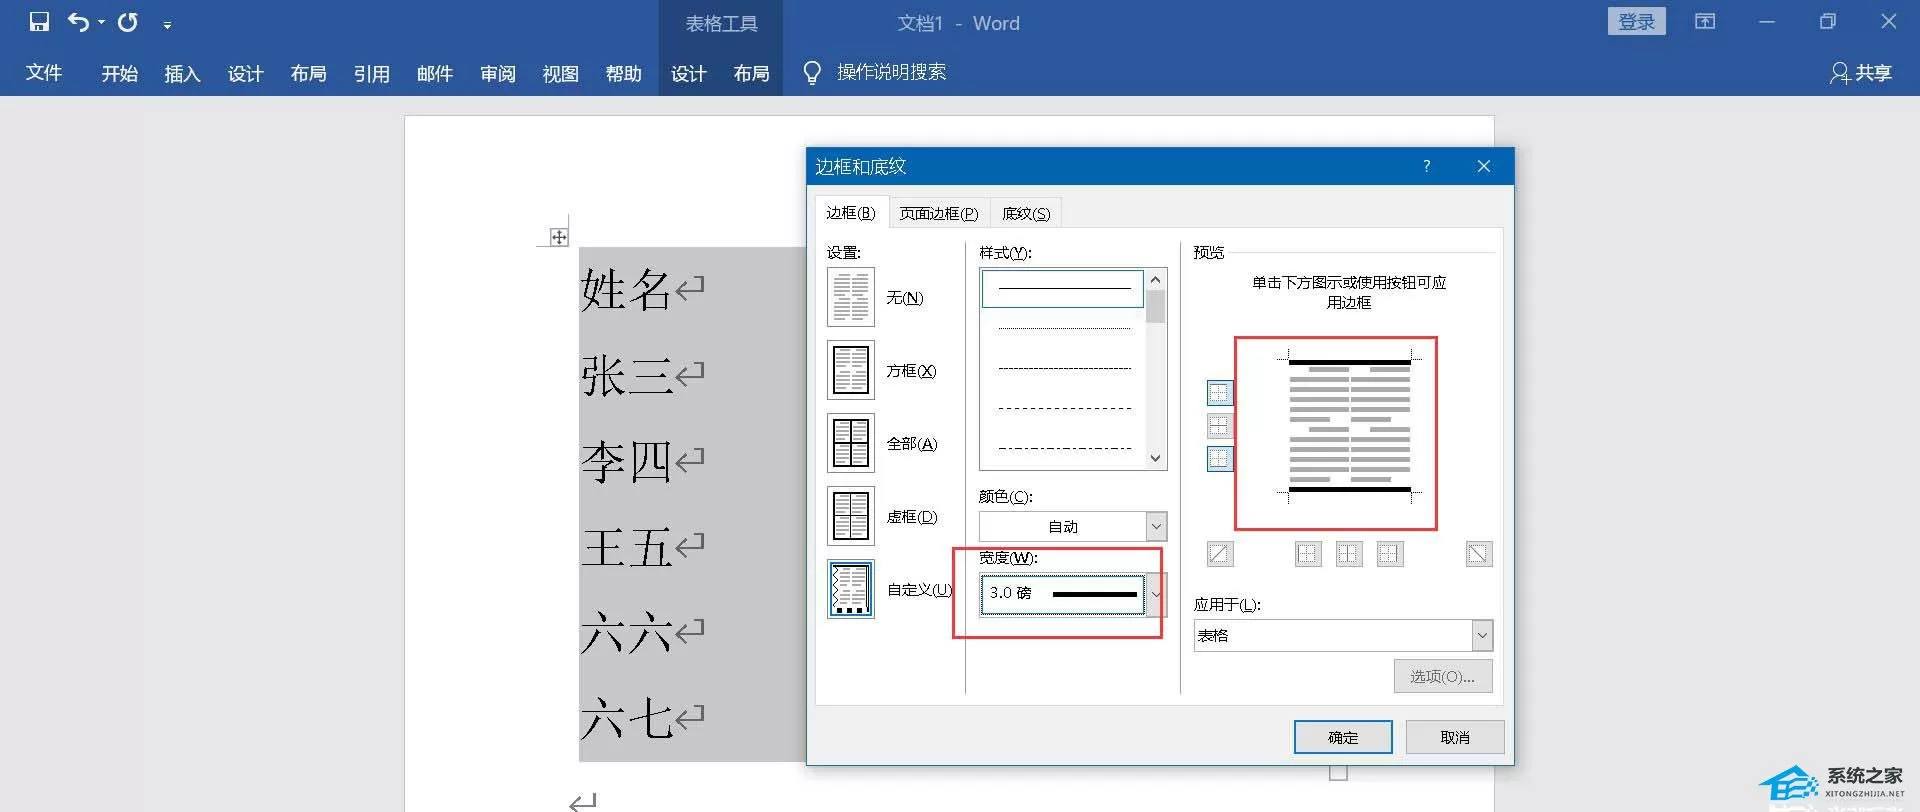Minimize the Word window
This screenshot has height=812, width=1920.
1767,21
